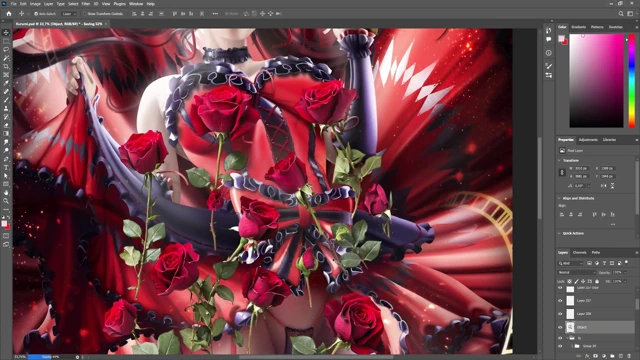This screenshot has width=640, height=360.
Task: Enable Show Transform Controls checkbox
Action: 84,14
